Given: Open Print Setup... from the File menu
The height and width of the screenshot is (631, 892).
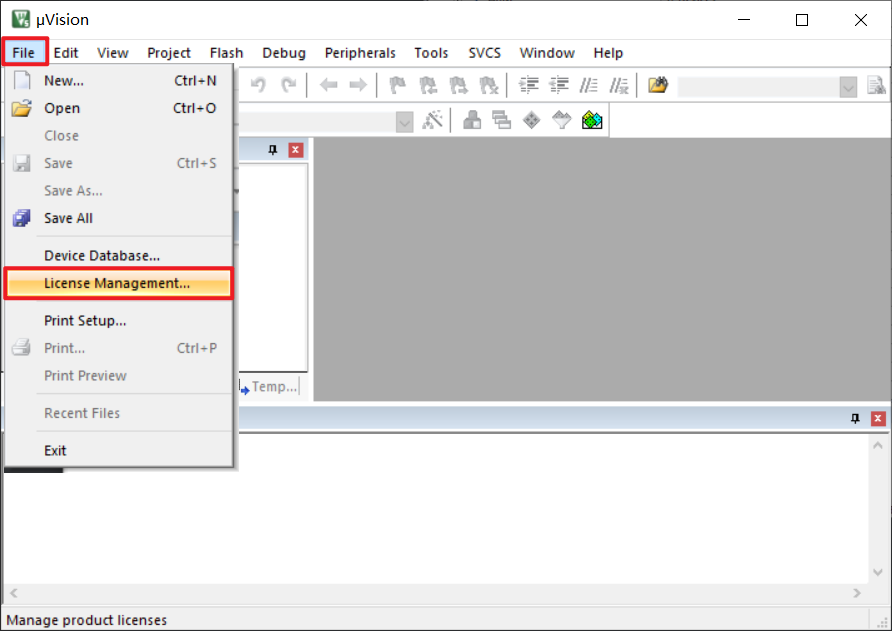Looking at the screenshot, I should (x=118, y=320).
